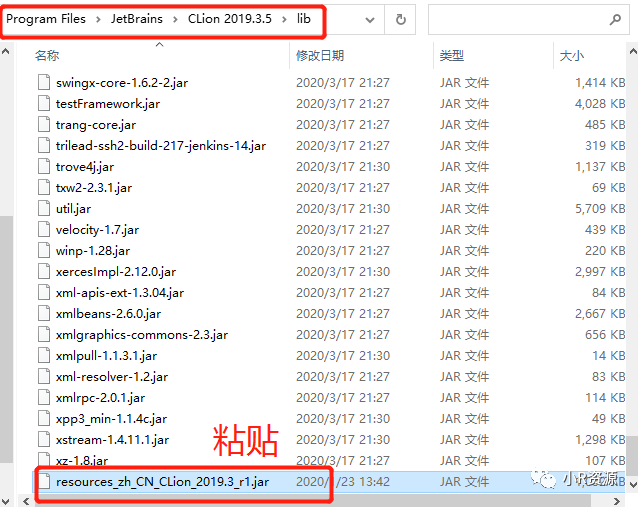Click the horizontal scrollbar thumb
638x507 pixels.
coord(313,501)
